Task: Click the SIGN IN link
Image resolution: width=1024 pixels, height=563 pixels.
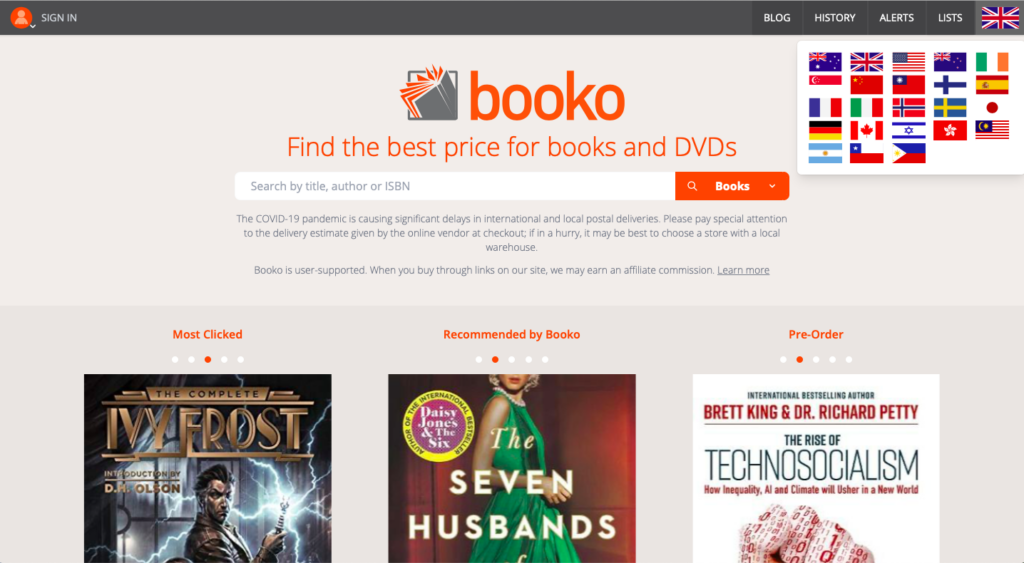Action: click(59, 18)
